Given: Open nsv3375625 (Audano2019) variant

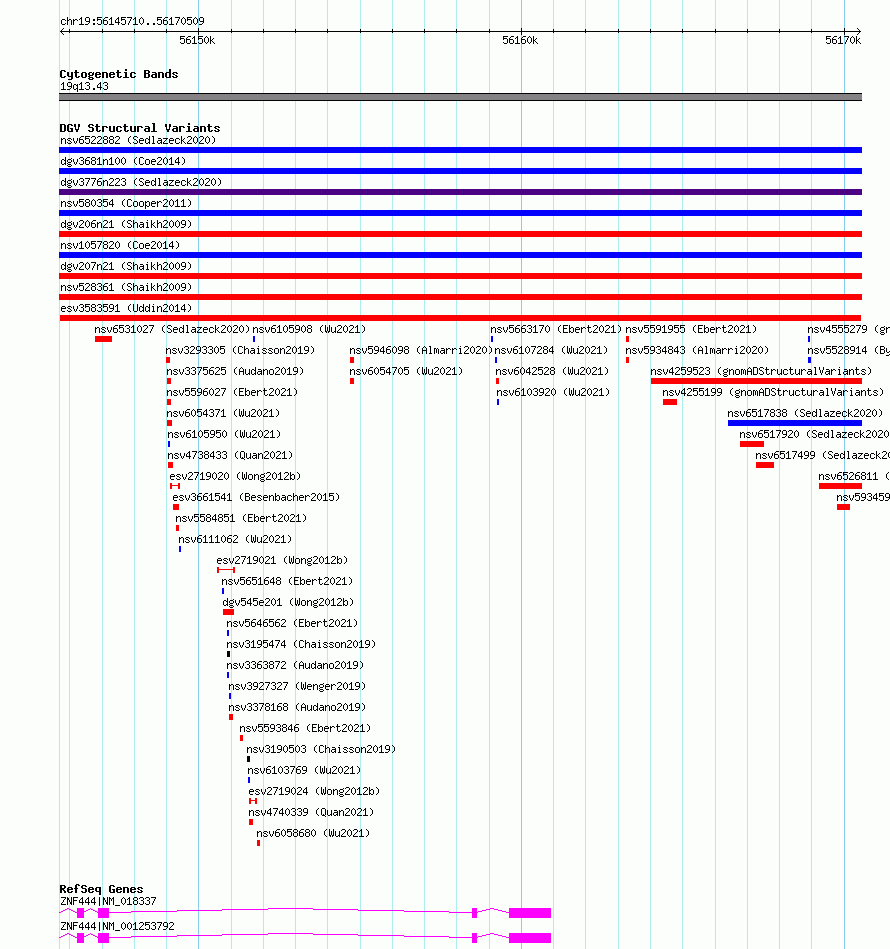Looking at the screenshot, I should pyautogui.click(x=235, y=371).
